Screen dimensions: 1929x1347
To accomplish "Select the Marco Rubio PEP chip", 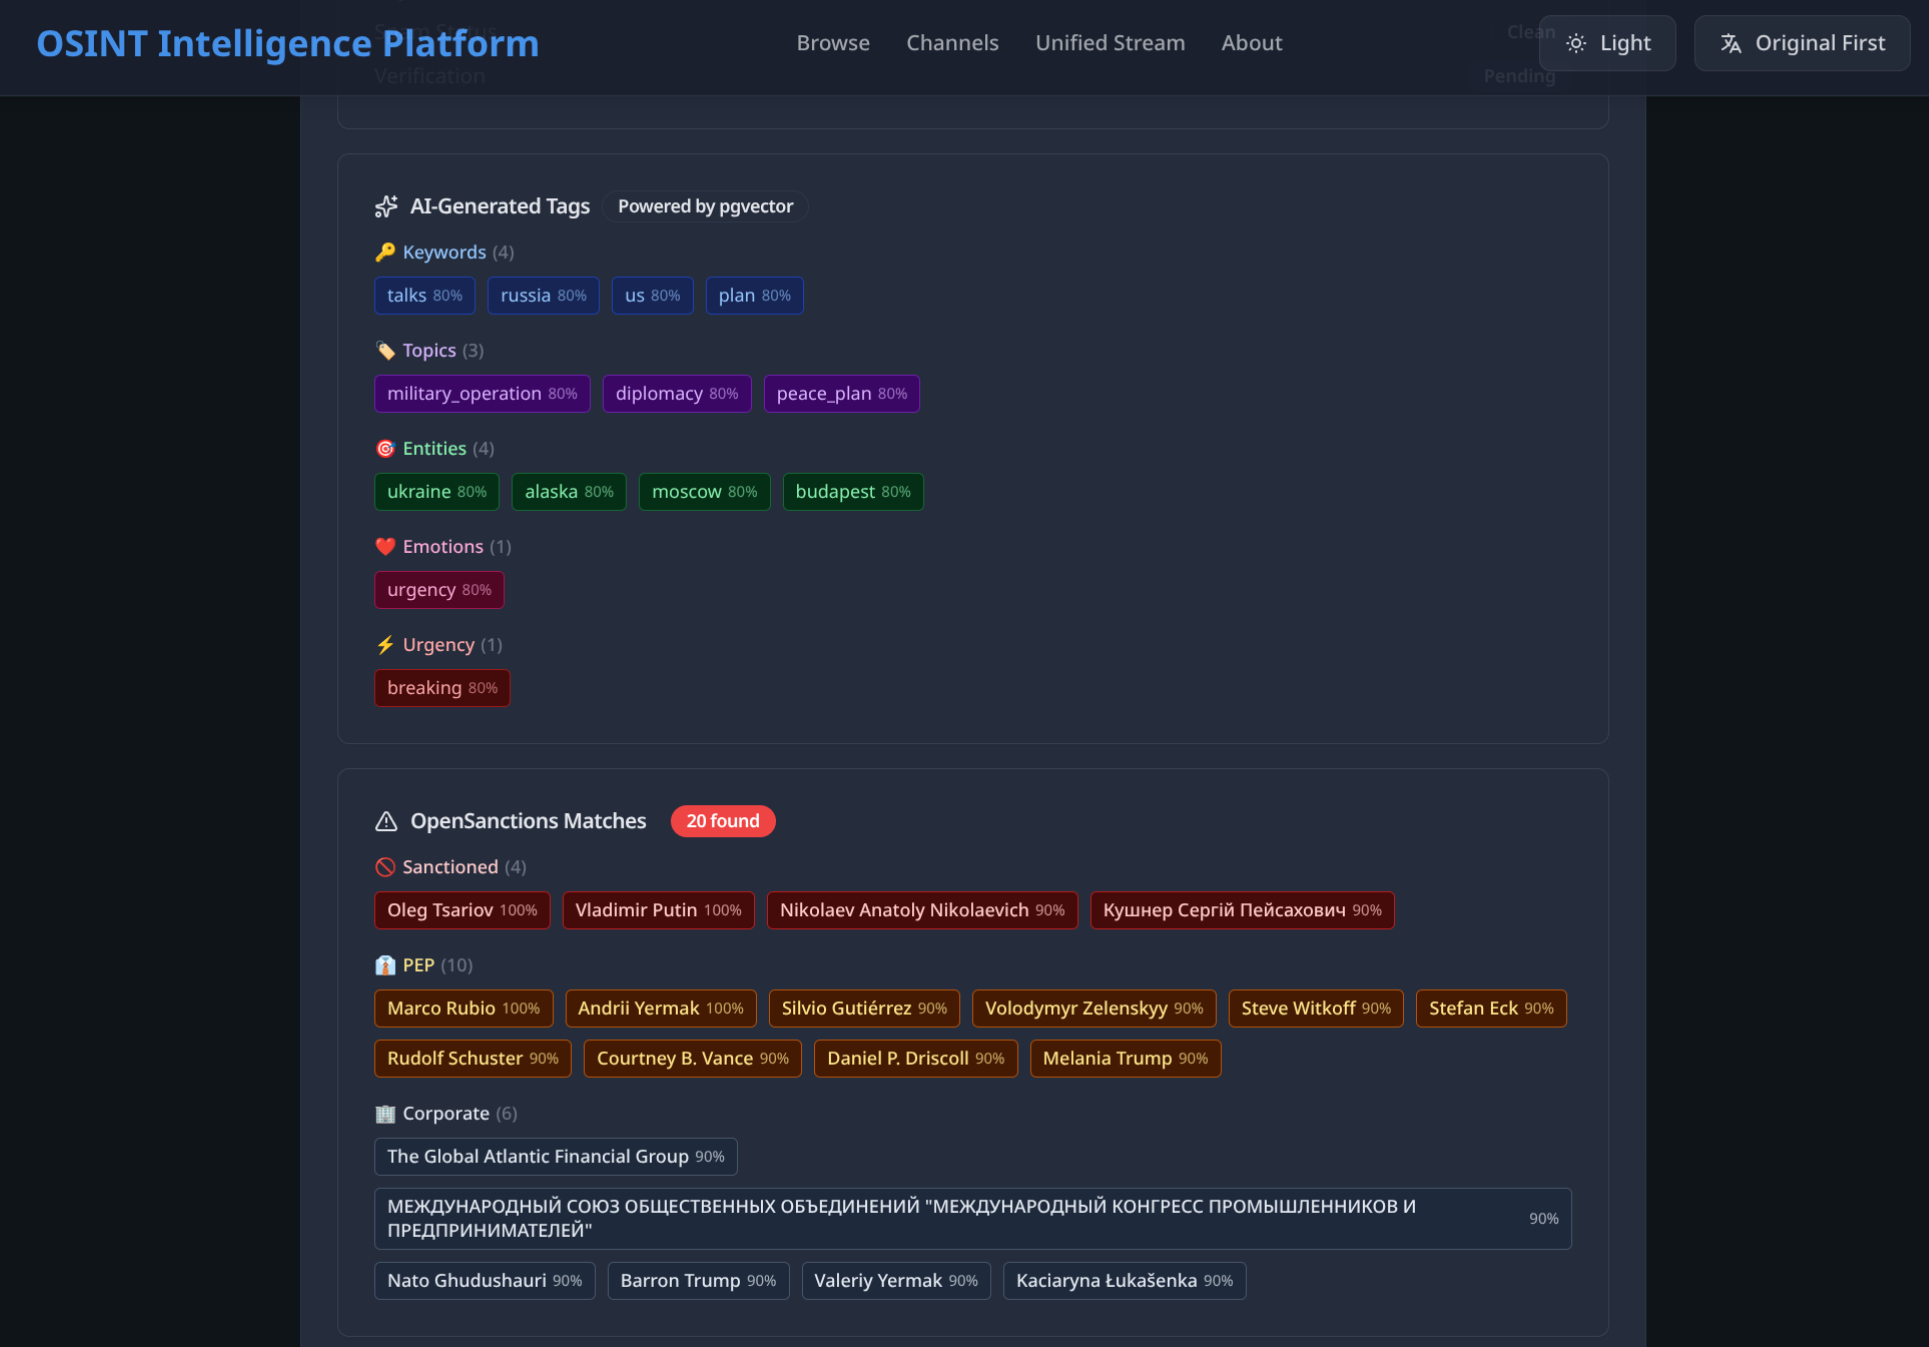I will [x=462, y=1008].
